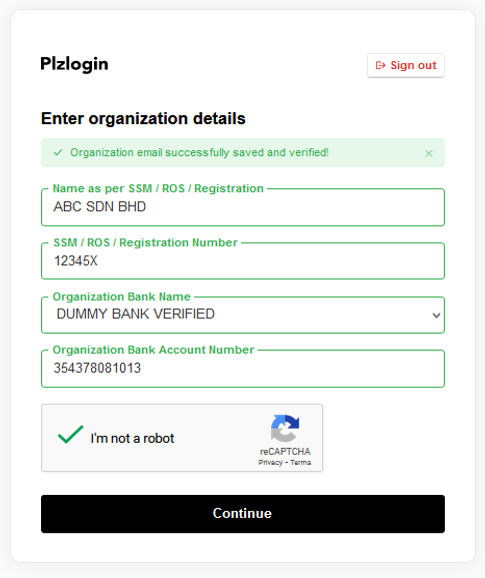Click the reCAPTCHA logo icon
The height and width of the screenshot is (578, 485).
pos(285,428)
